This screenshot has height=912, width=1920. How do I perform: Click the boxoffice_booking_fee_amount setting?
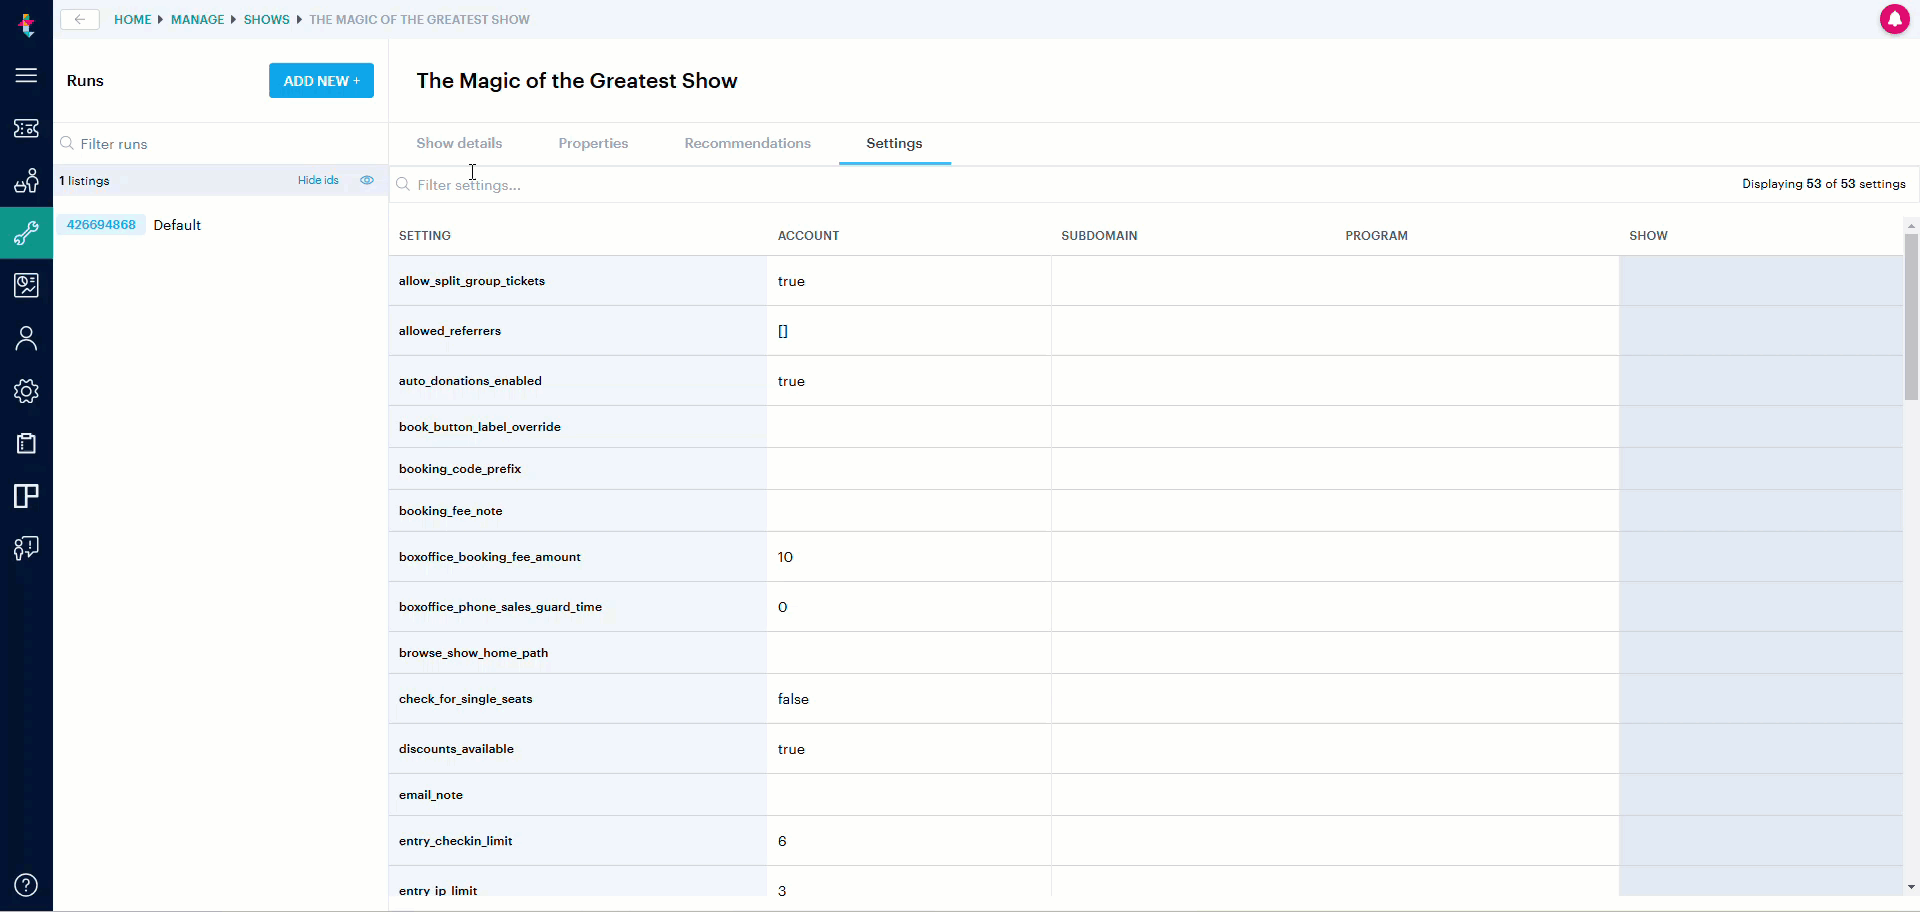(x=490, y=557)
